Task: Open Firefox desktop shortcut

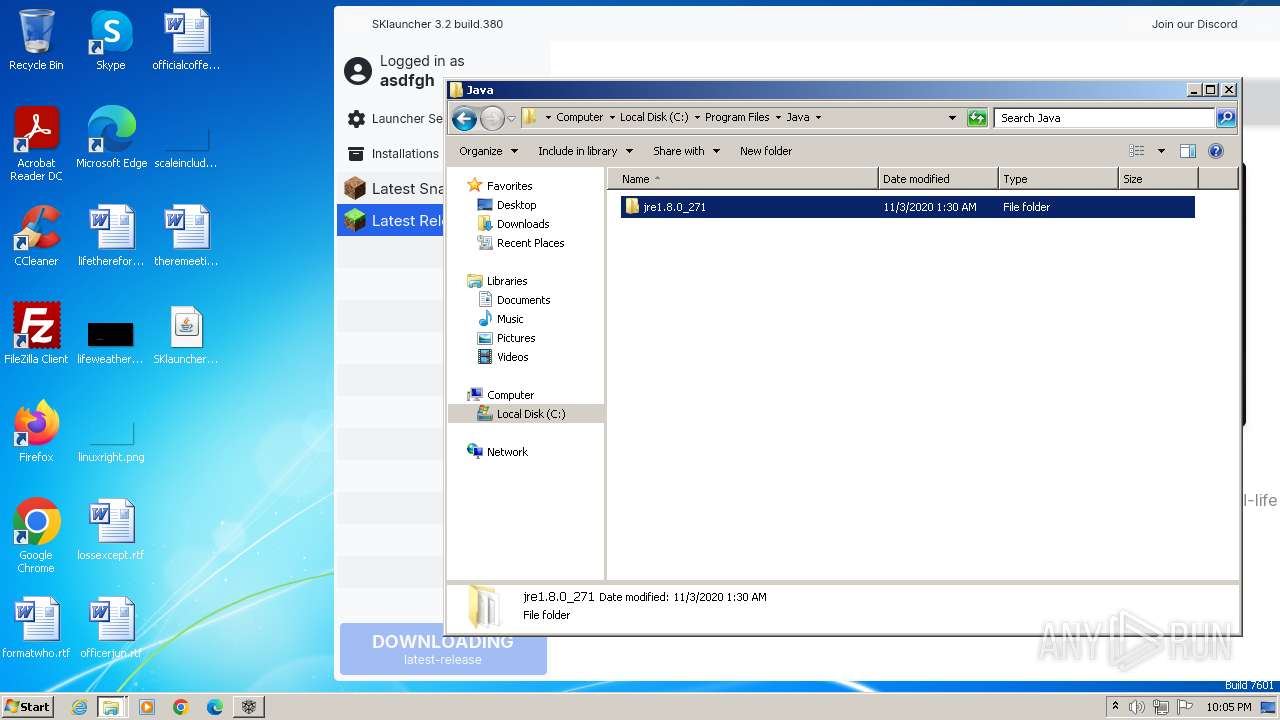Action: point(36,432)
